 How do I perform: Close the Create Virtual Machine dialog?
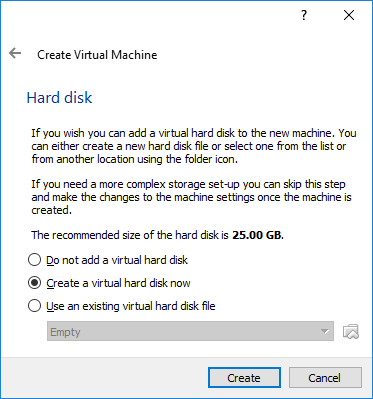coord(349,15)
